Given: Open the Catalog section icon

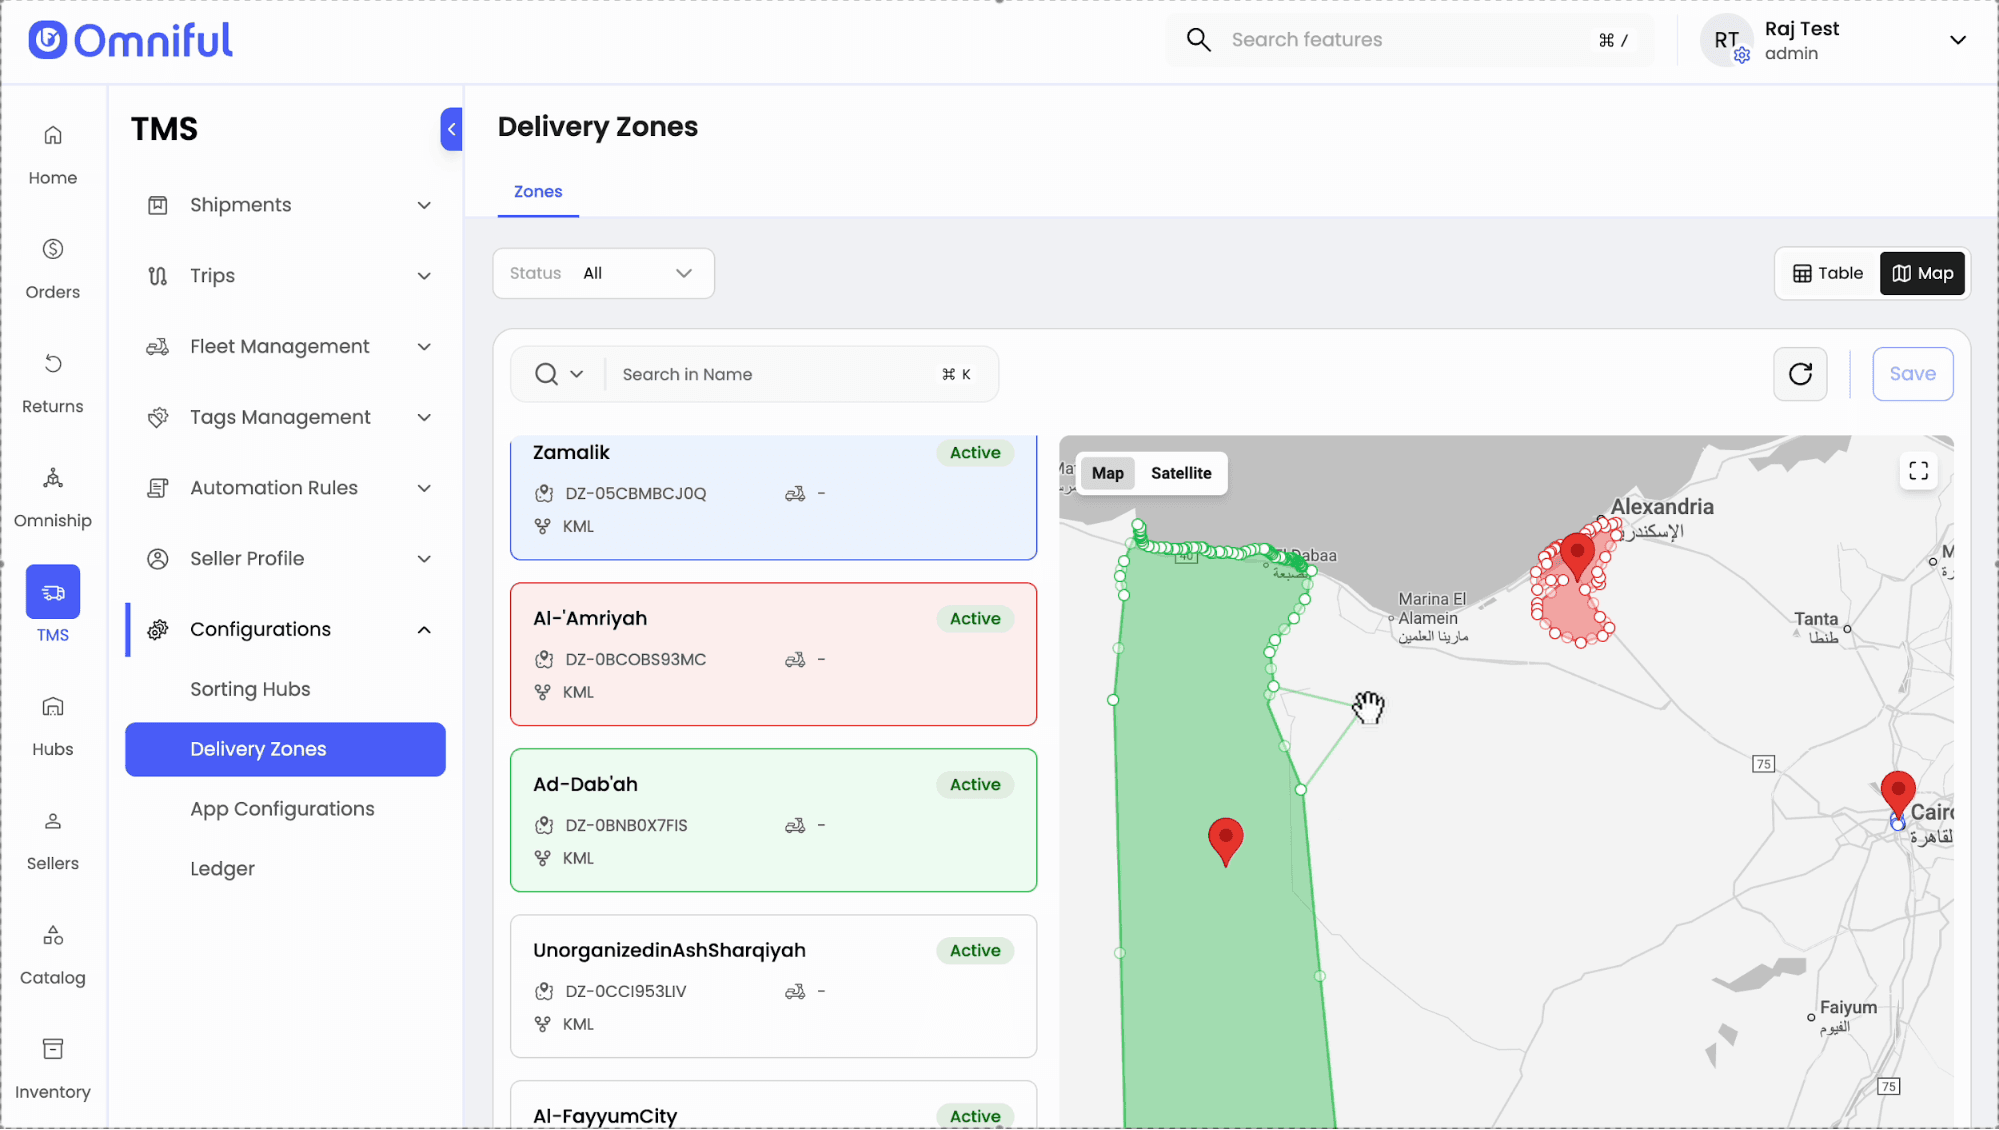Looking at the screenshot, I should (x=53, y=954).
